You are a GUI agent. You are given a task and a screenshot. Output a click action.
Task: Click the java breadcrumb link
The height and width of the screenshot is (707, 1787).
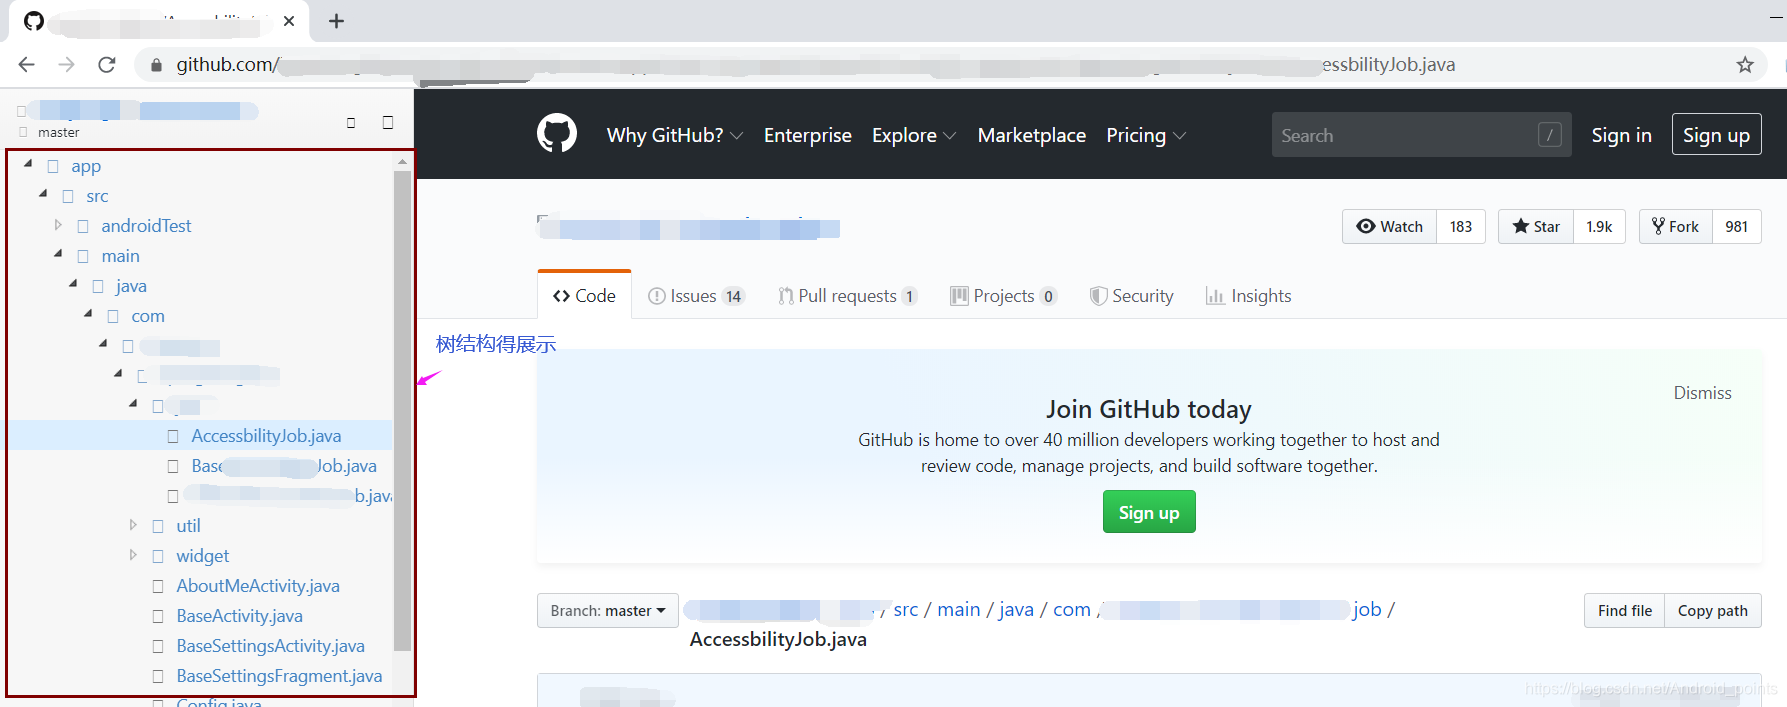coord(1016,609)
